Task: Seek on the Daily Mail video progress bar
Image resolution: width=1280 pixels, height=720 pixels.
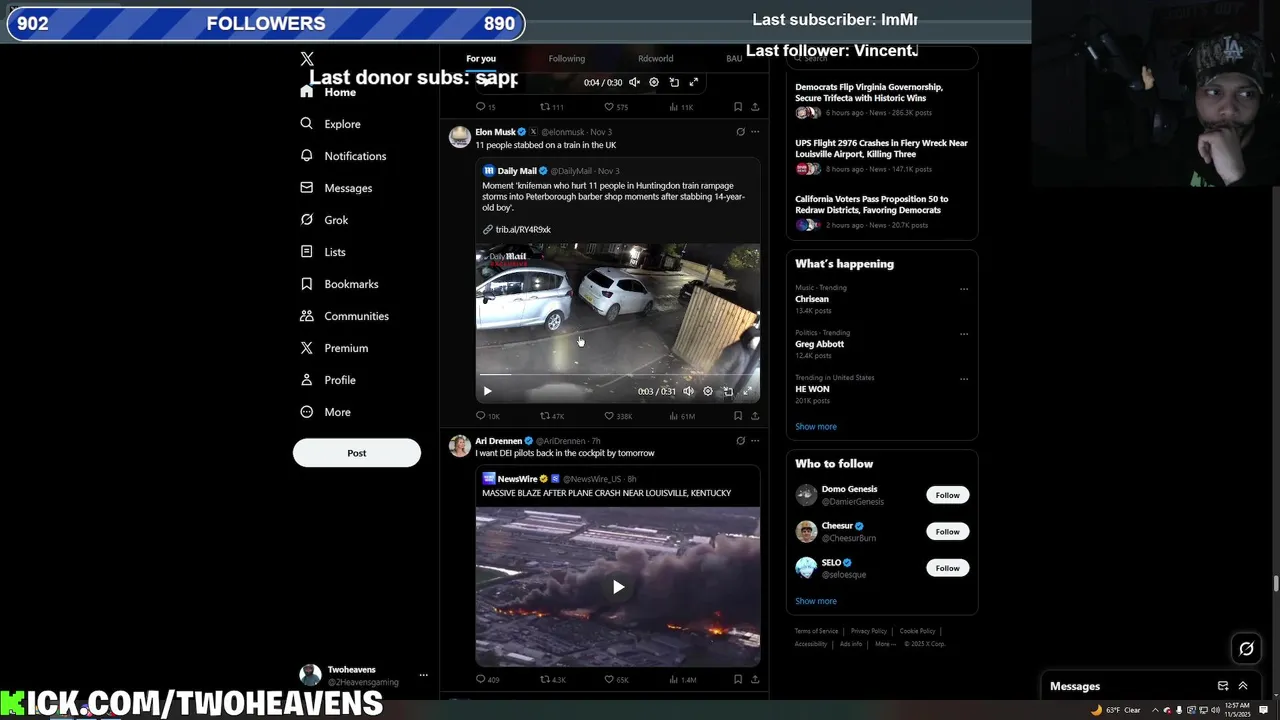Action: click(618, 376)
